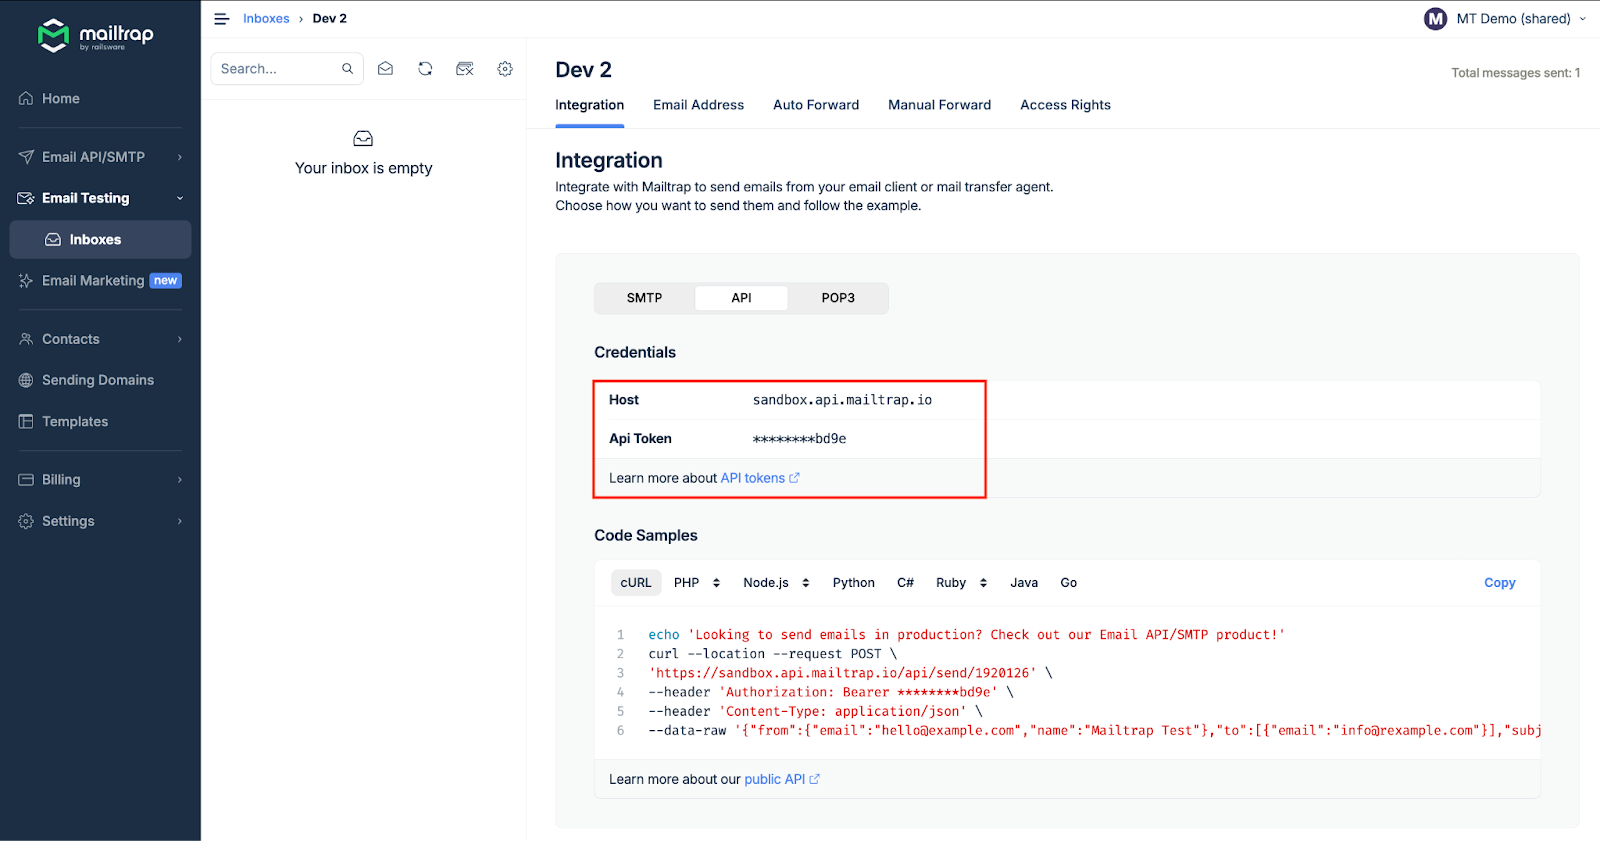1600x841 pixels.
Task: Select the C# code sample
Action: coord(906,583)
